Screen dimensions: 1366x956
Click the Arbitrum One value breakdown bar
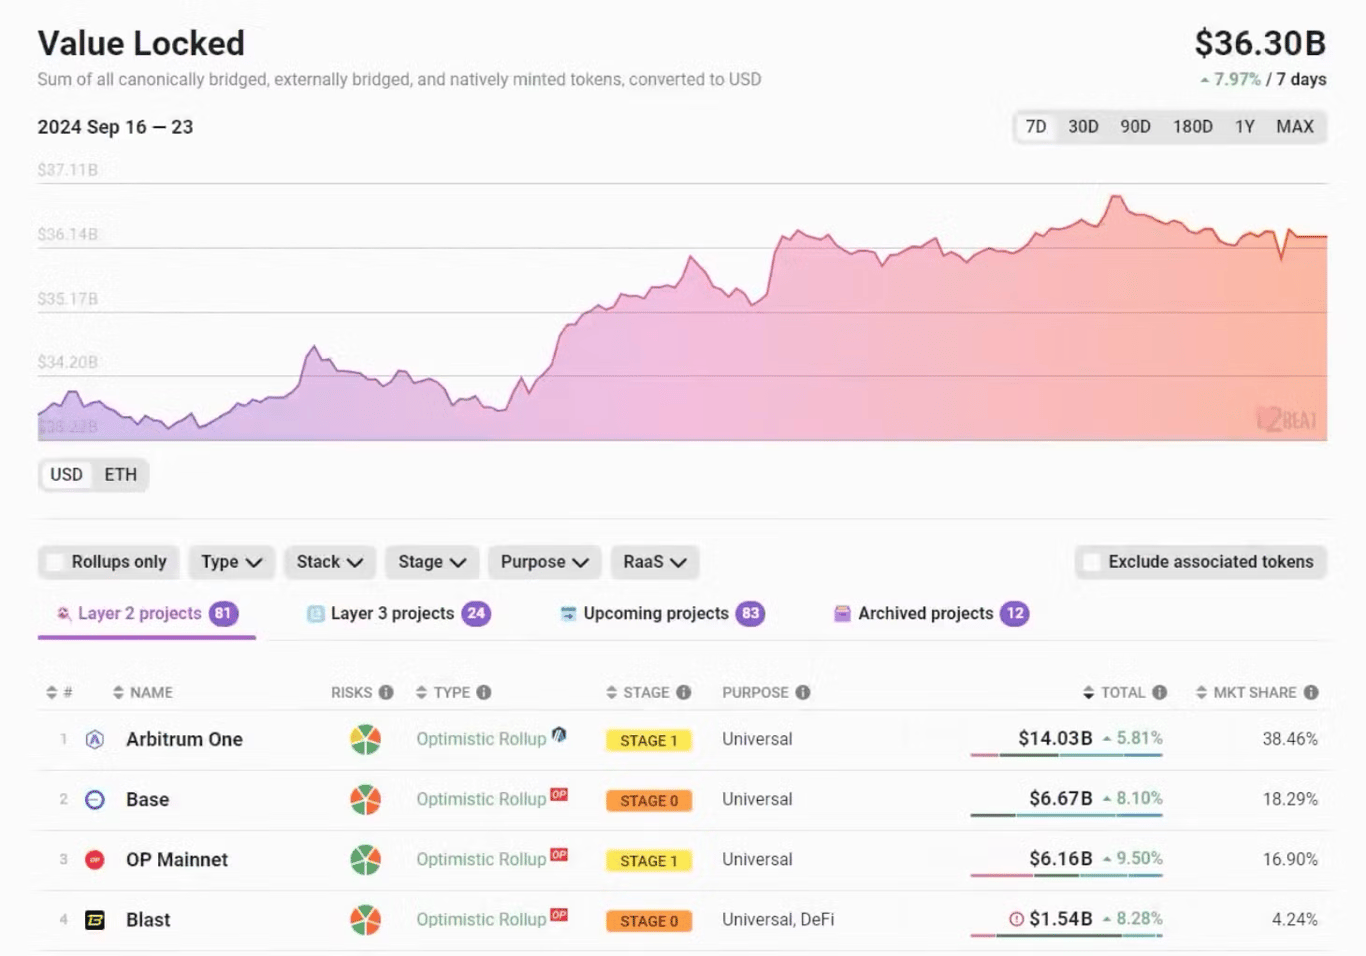point(1066,755)
